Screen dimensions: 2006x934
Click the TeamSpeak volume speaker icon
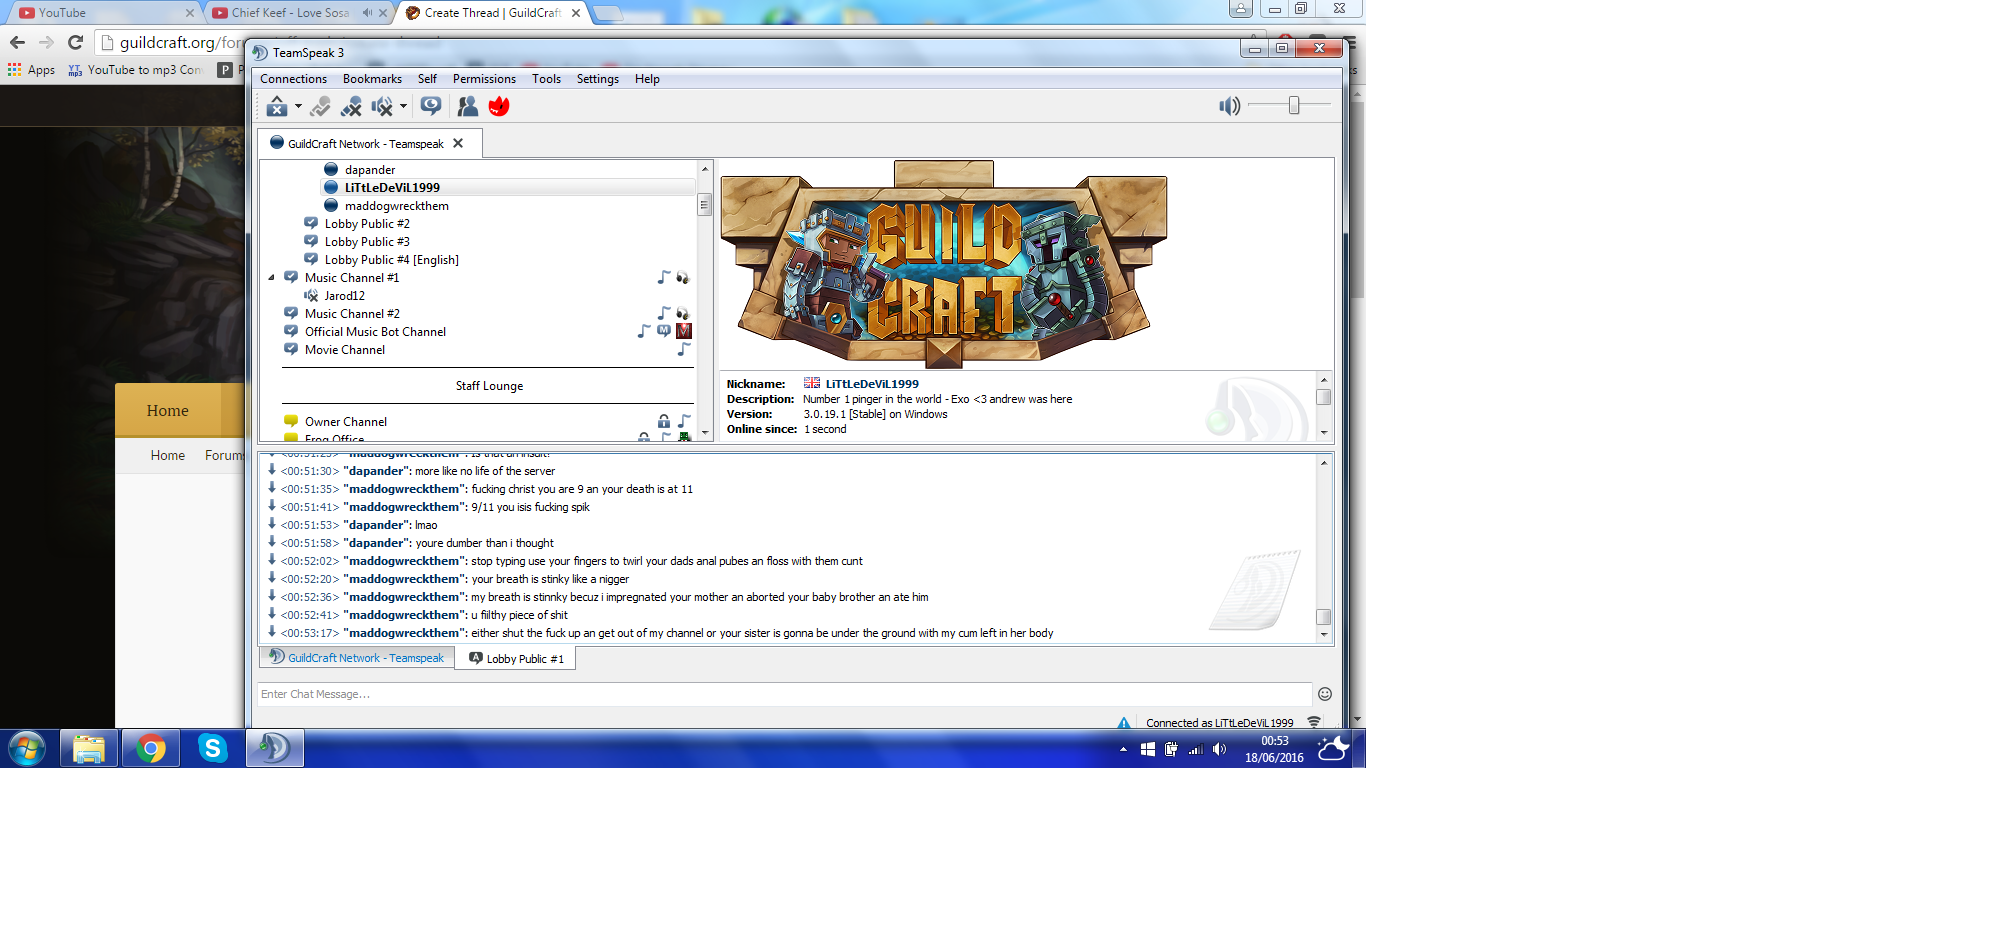(1229, 106)
